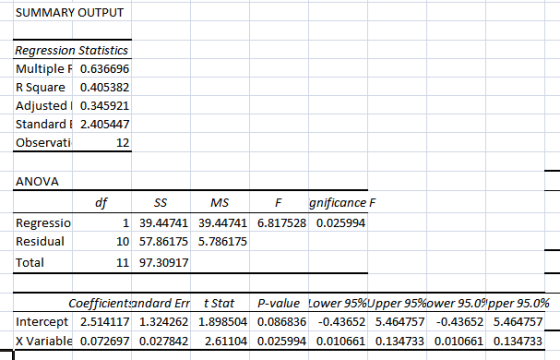
Task: Click the df column header
Action: (x=101, y=203)
